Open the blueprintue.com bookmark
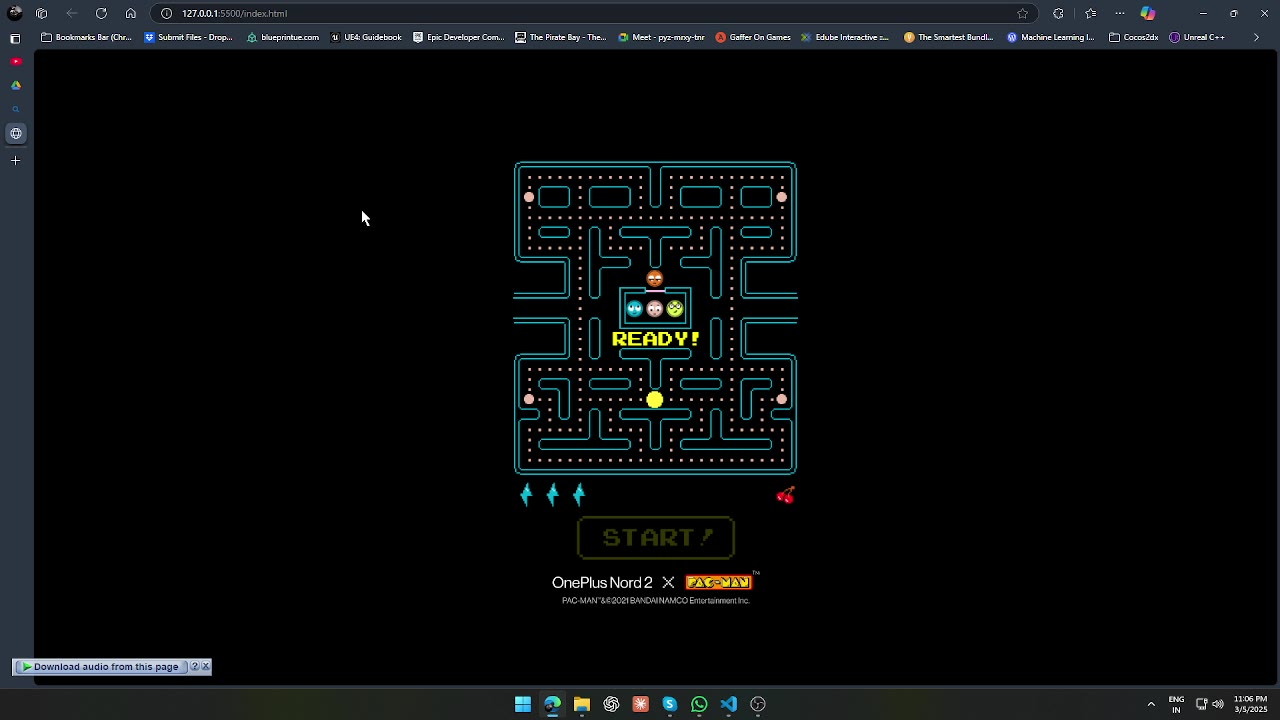Viewport: 1280px width, 720px height. point(283,37)
